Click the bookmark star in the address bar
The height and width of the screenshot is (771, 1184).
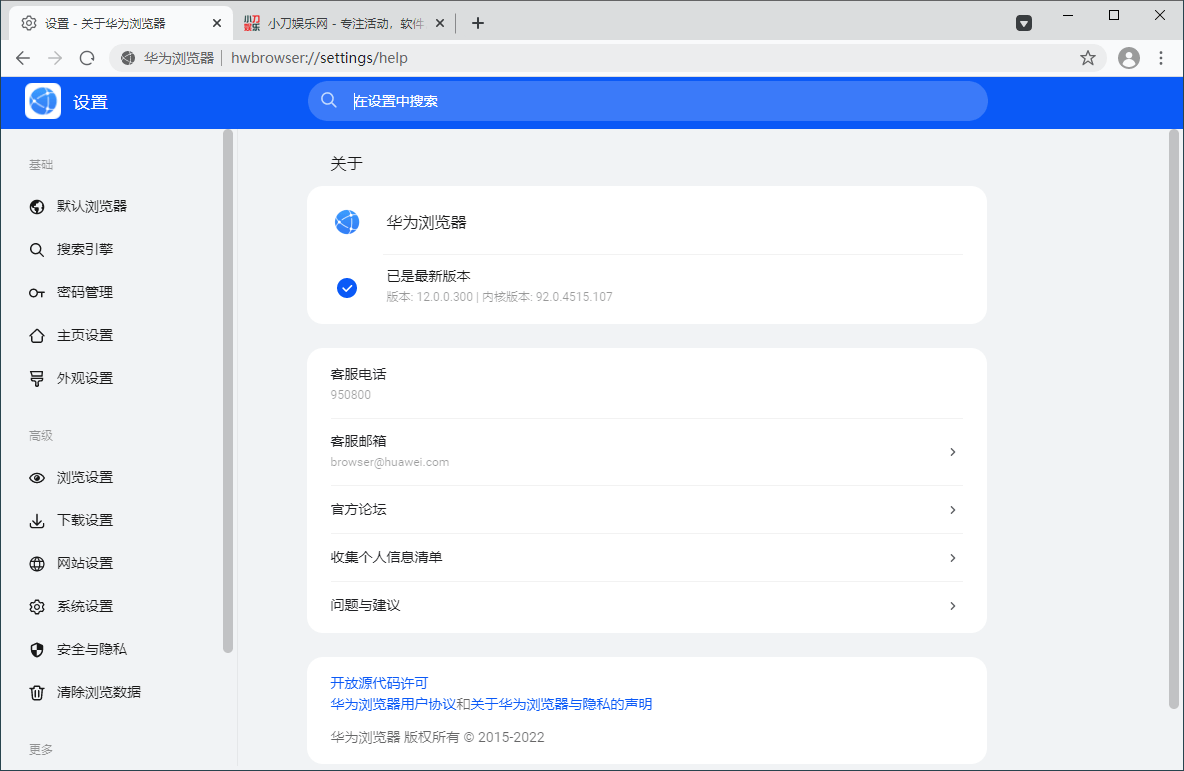[1087, 58]
